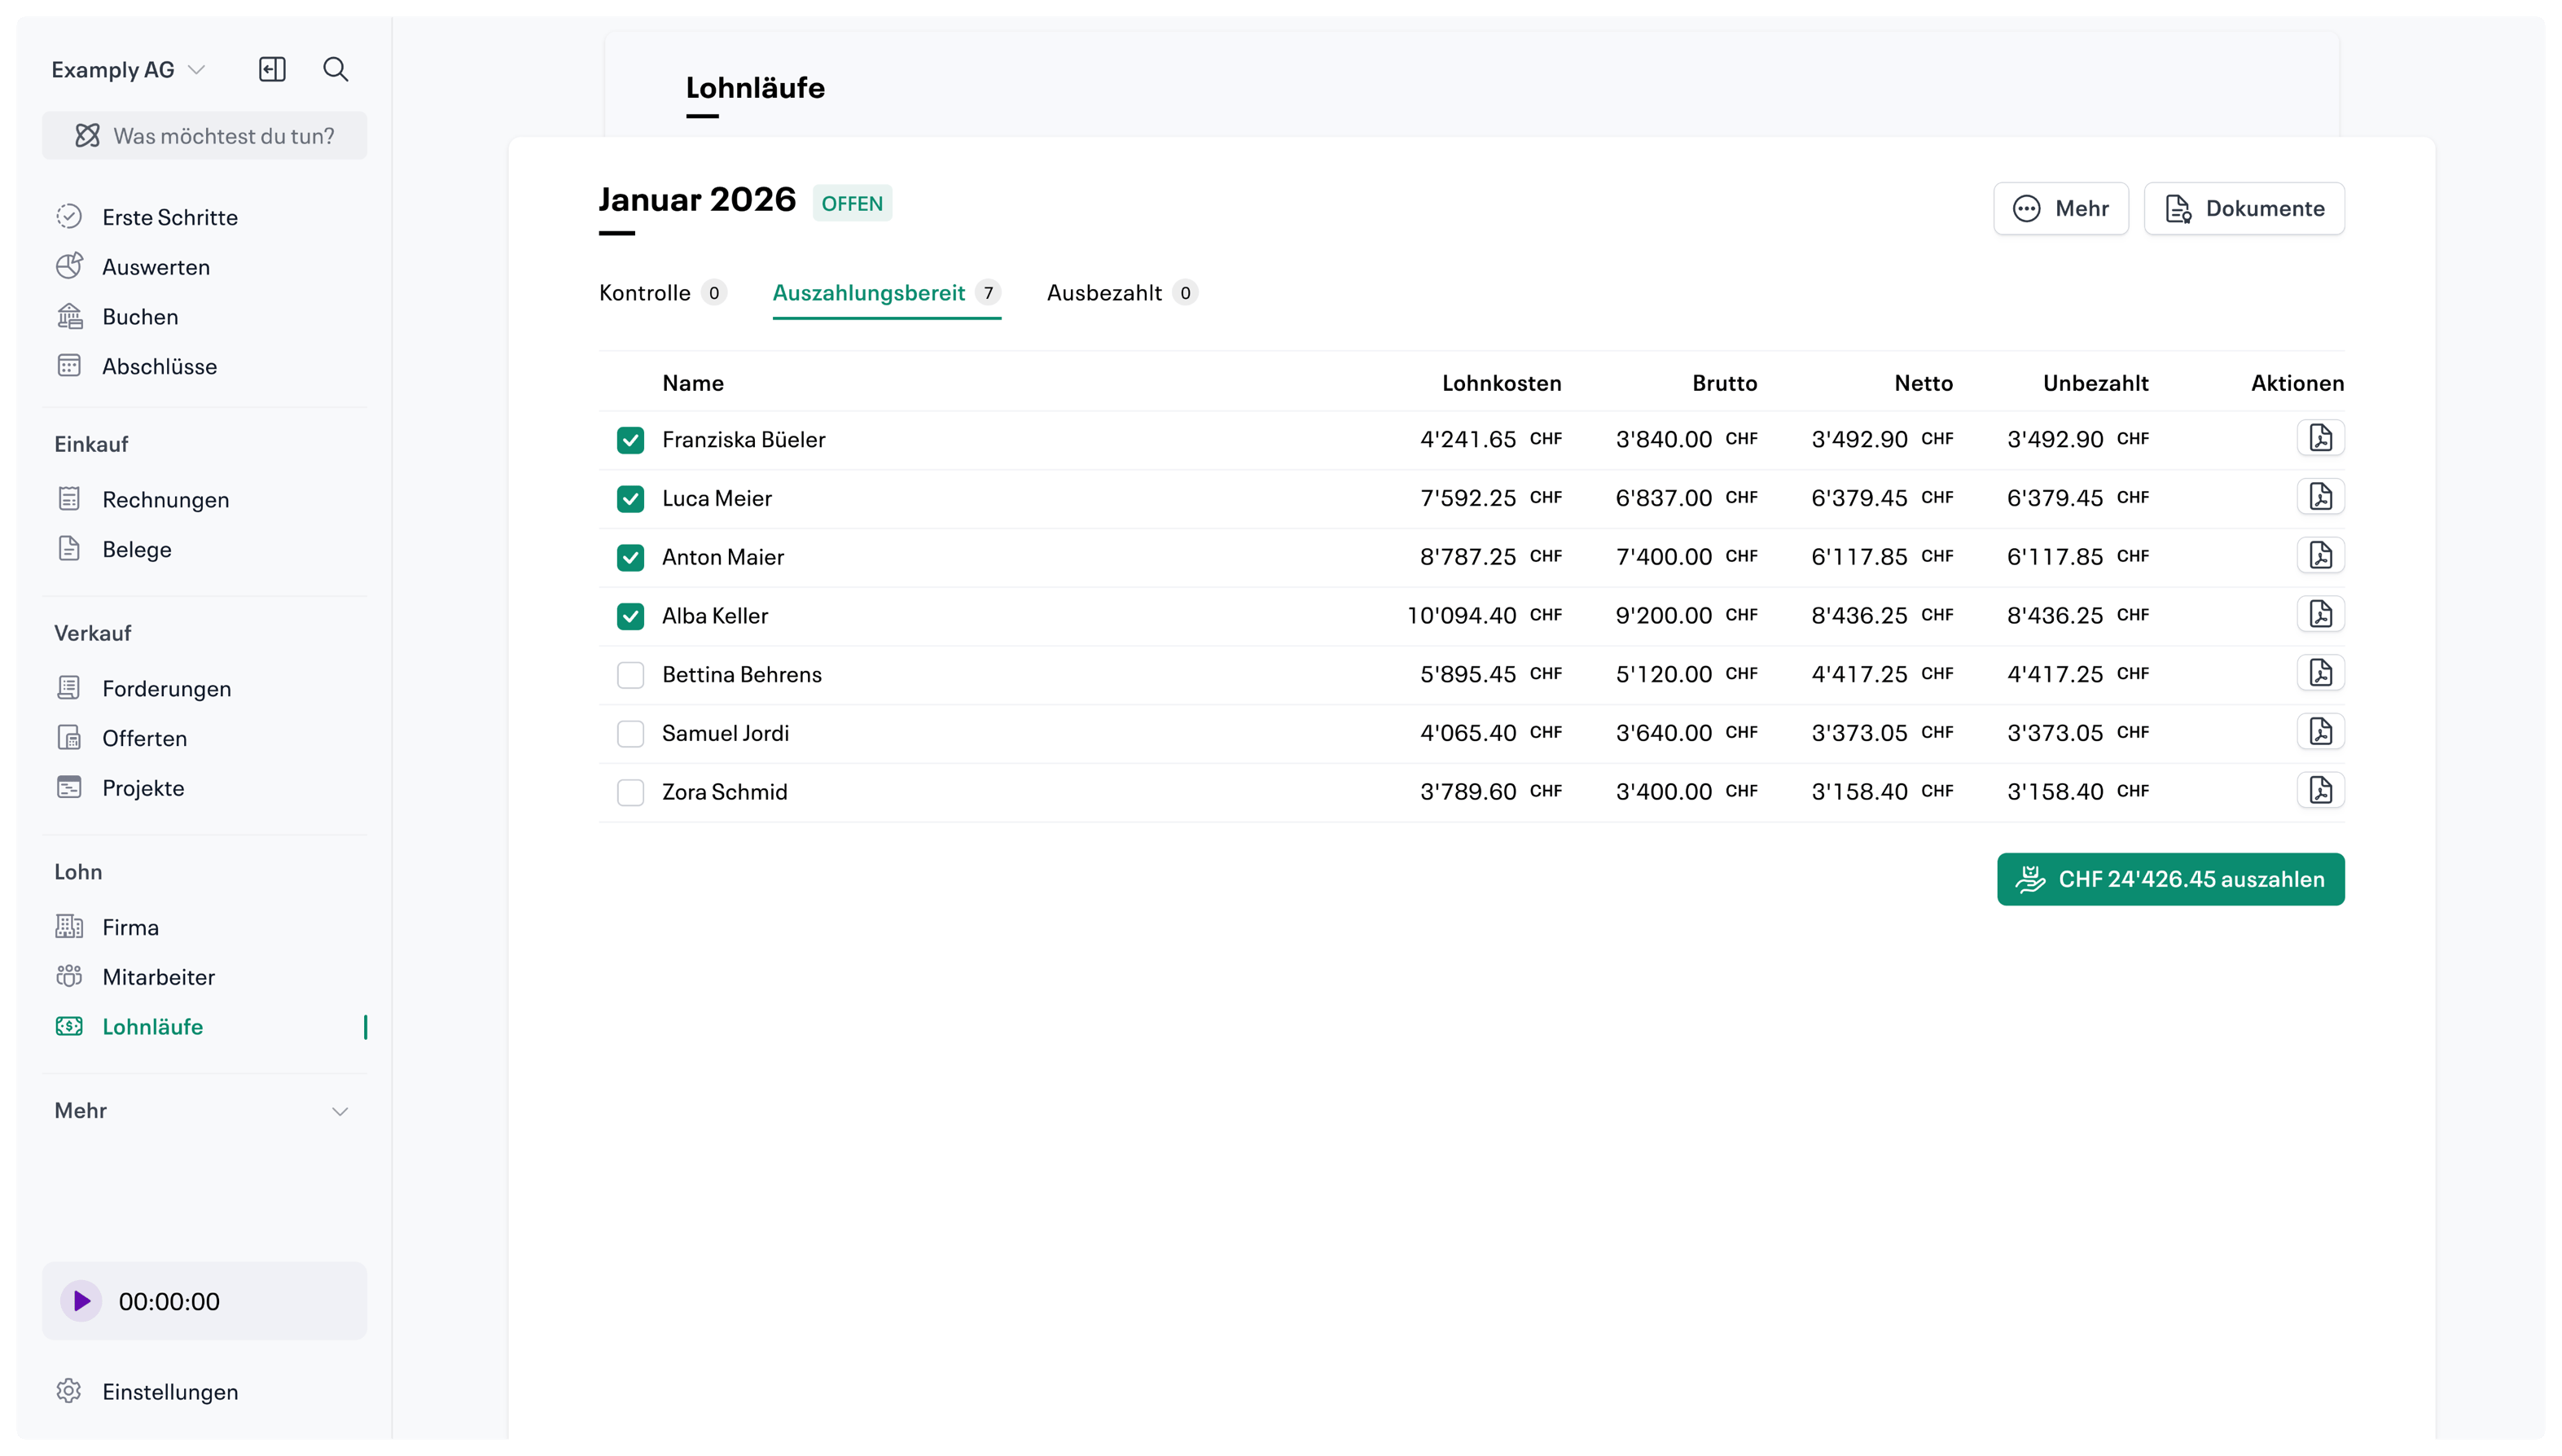Open the PDF document for Zora Schmid

coord(2321,790)
